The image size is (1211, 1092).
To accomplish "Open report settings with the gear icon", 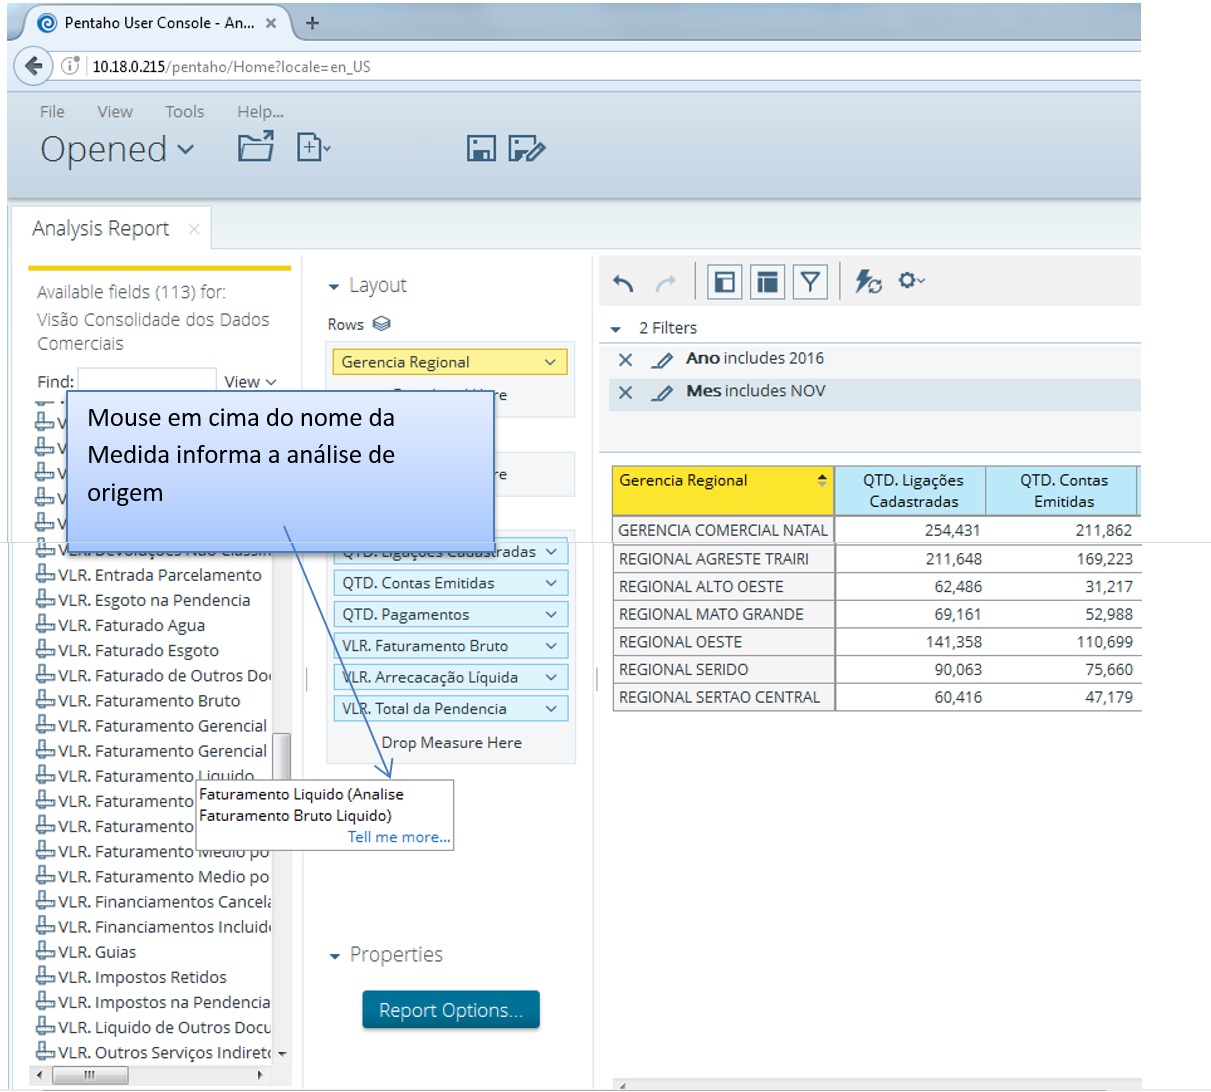I will (x=908, y=283).
